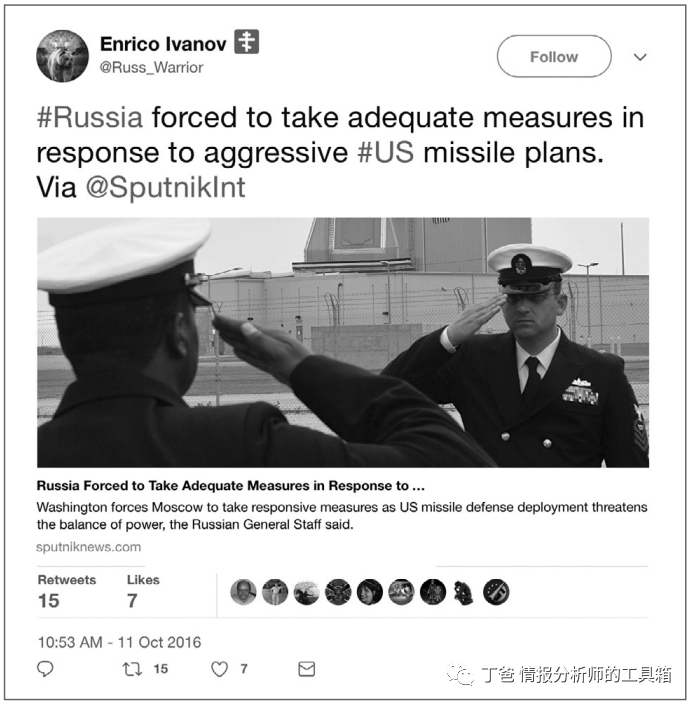
Task: Open Enrico Ivanov's profile avatar
Action: pos(62,56)
